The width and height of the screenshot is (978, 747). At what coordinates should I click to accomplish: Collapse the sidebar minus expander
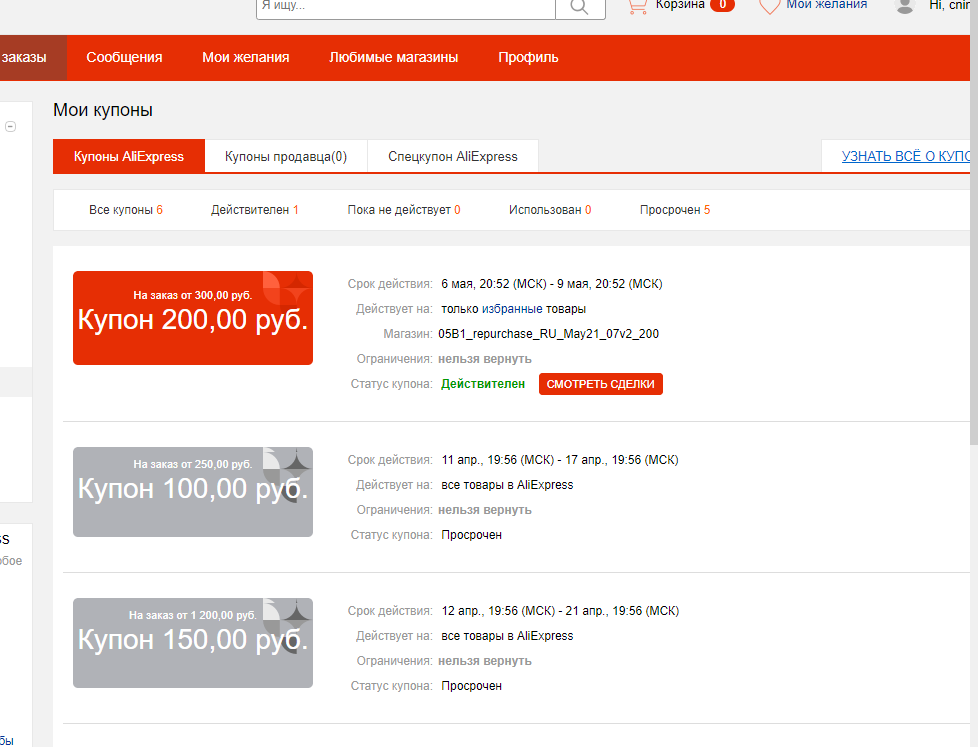[11, 127]
